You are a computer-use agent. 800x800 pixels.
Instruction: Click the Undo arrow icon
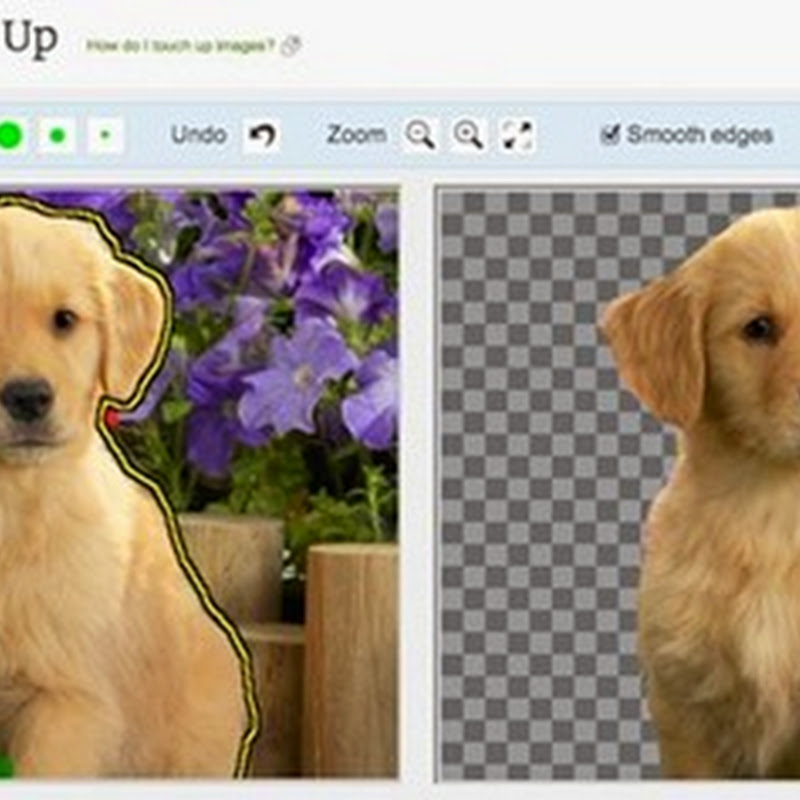(x=262, y=136)
